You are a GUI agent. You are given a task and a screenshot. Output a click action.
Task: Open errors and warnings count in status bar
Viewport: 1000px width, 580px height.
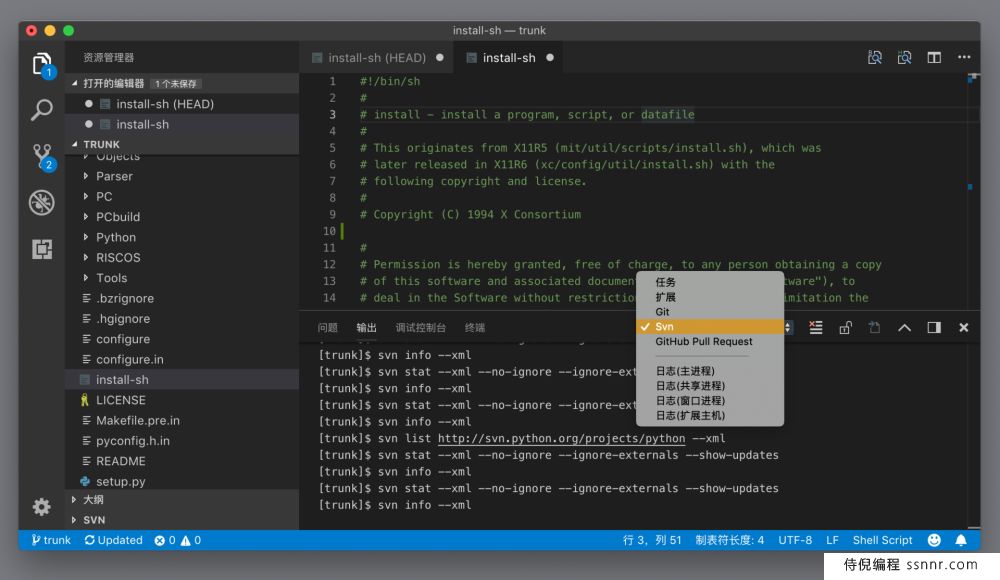click(177, 540)
